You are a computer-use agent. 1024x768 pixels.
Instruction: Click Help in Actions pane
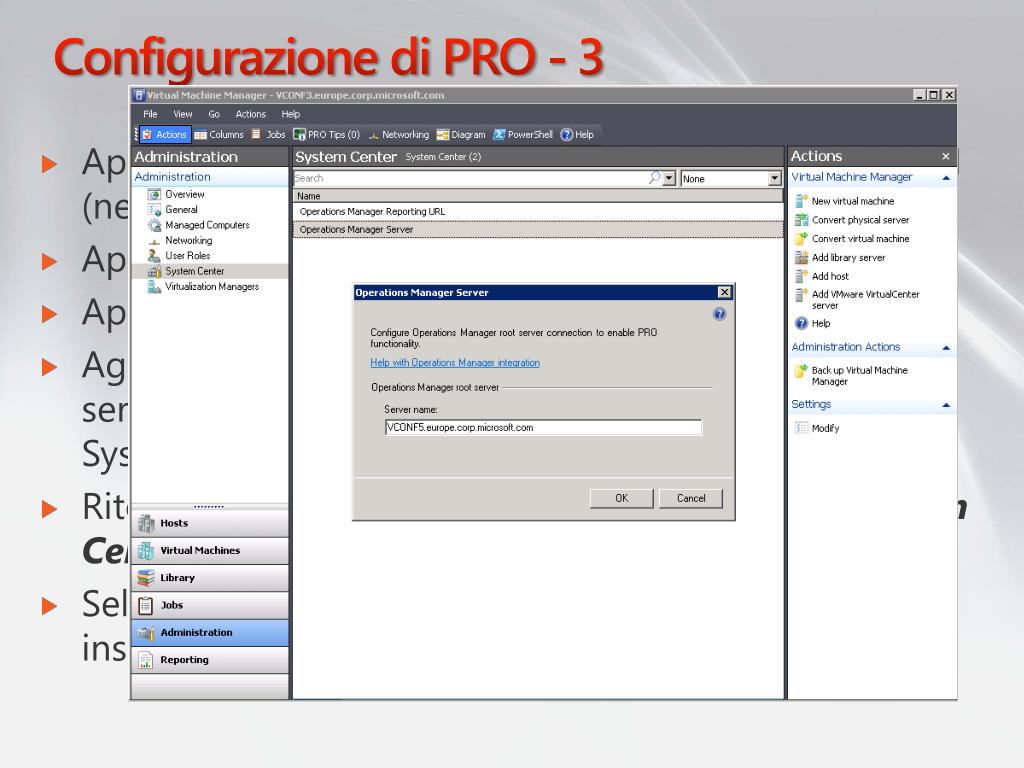(813, 323)
